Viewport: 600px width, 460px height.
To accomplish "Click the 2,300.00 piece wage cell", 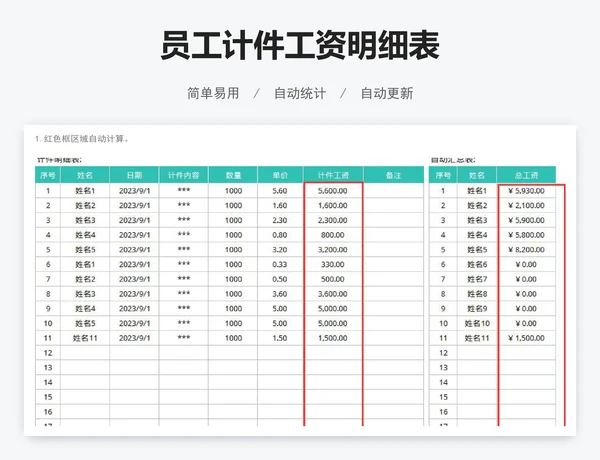I will click(333, 220).
